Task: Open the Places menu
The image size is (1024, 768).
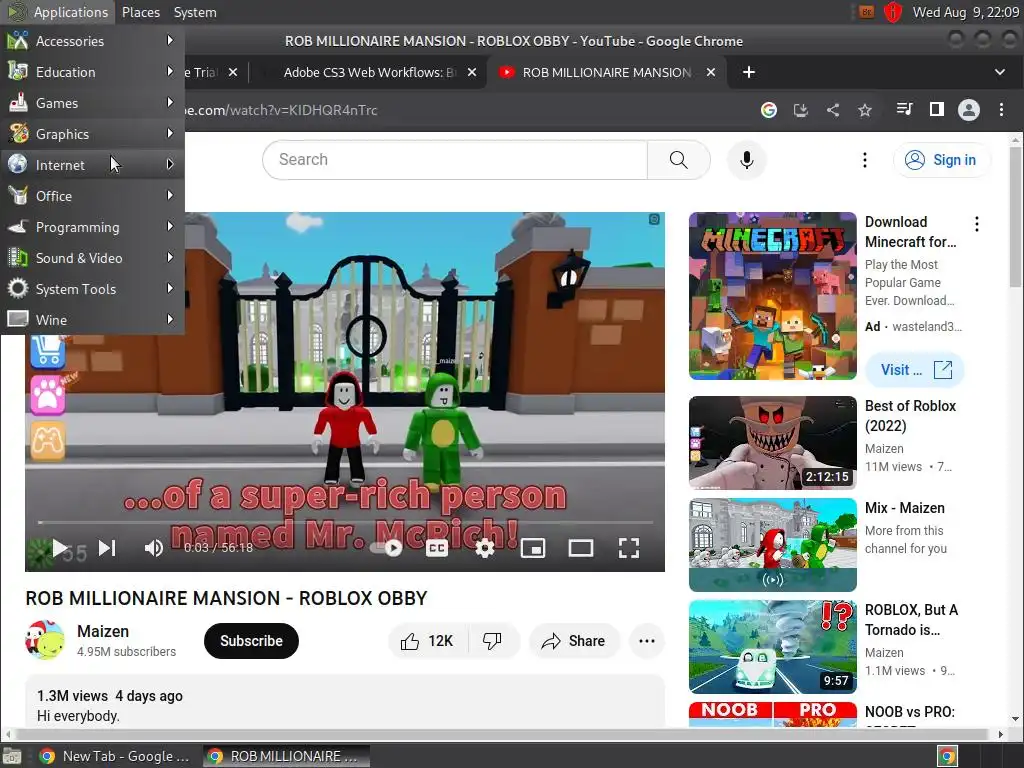Action: pos(140,12)
